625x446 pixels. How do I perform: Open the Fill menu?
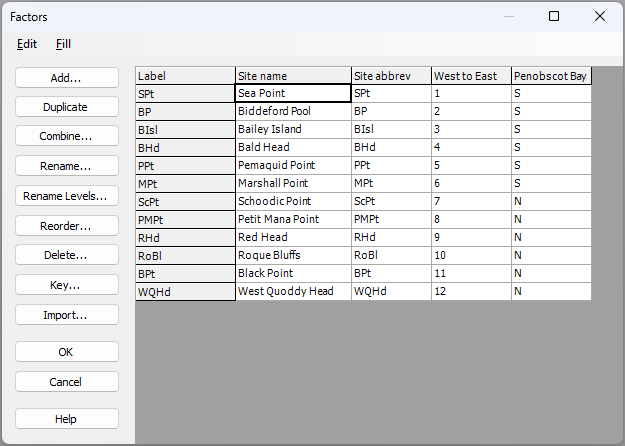point(63,44)
